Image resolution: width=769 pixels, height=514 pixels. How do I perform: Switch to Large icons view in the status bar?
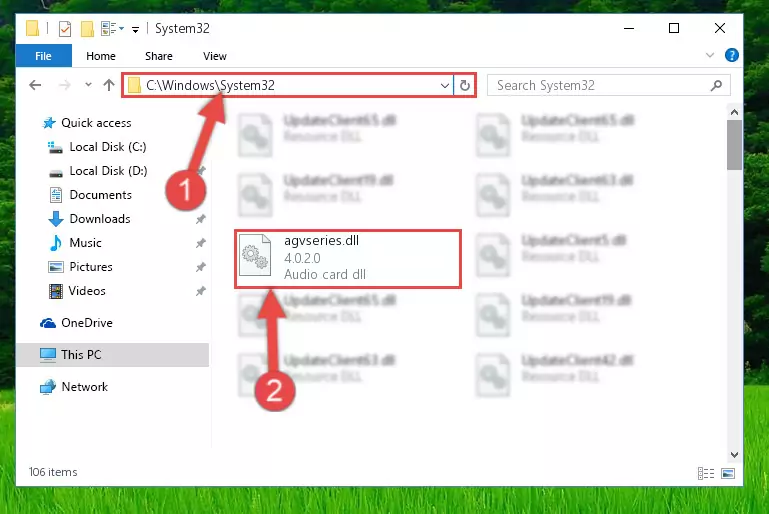[728, 473]
